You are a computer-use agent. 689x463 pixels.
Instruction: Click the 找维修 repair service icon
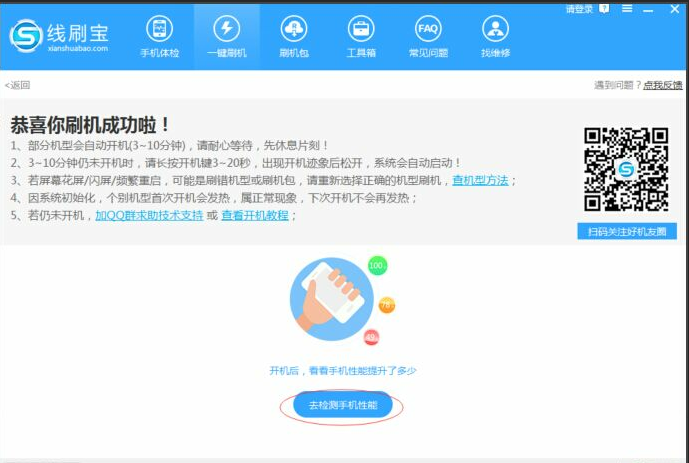[494, 36]
